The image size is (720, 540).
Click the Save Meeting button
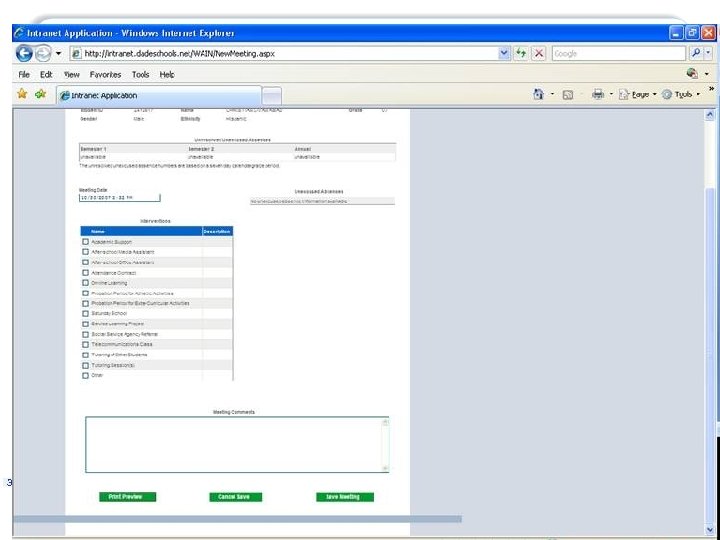(345, 497)
